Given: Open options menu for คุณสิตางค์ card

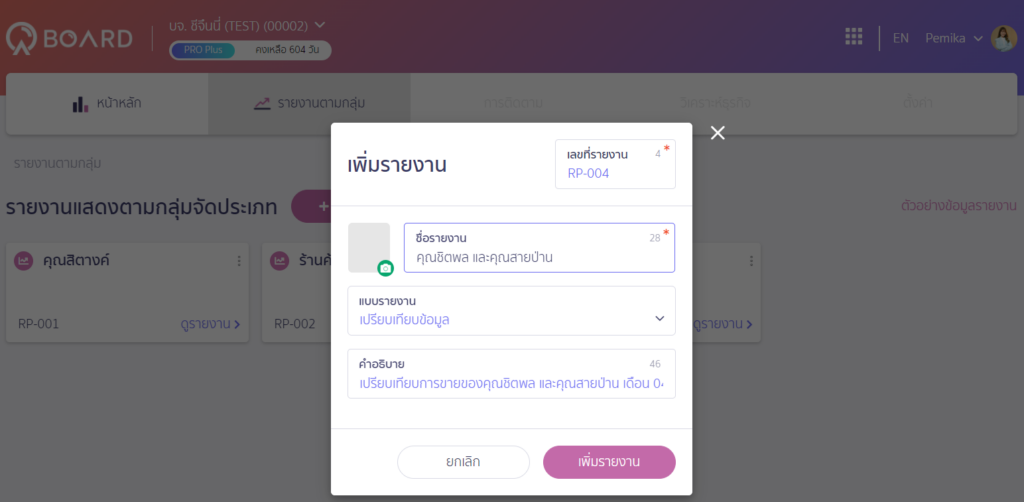Looking at the screenshot, I should [238, 261].
